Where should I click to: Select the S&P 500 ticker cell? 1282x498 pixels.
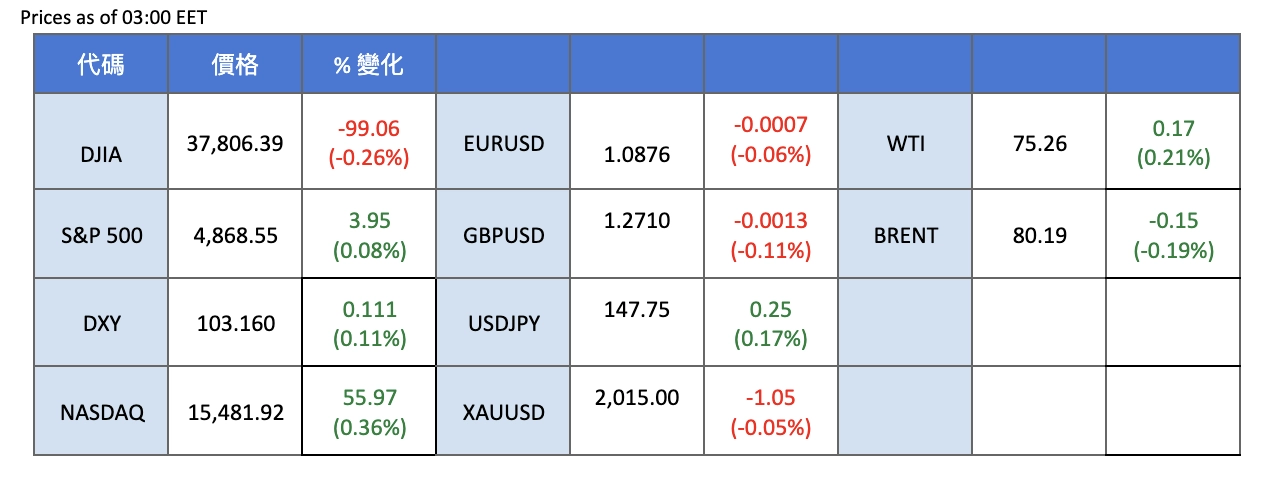[101, 236]
